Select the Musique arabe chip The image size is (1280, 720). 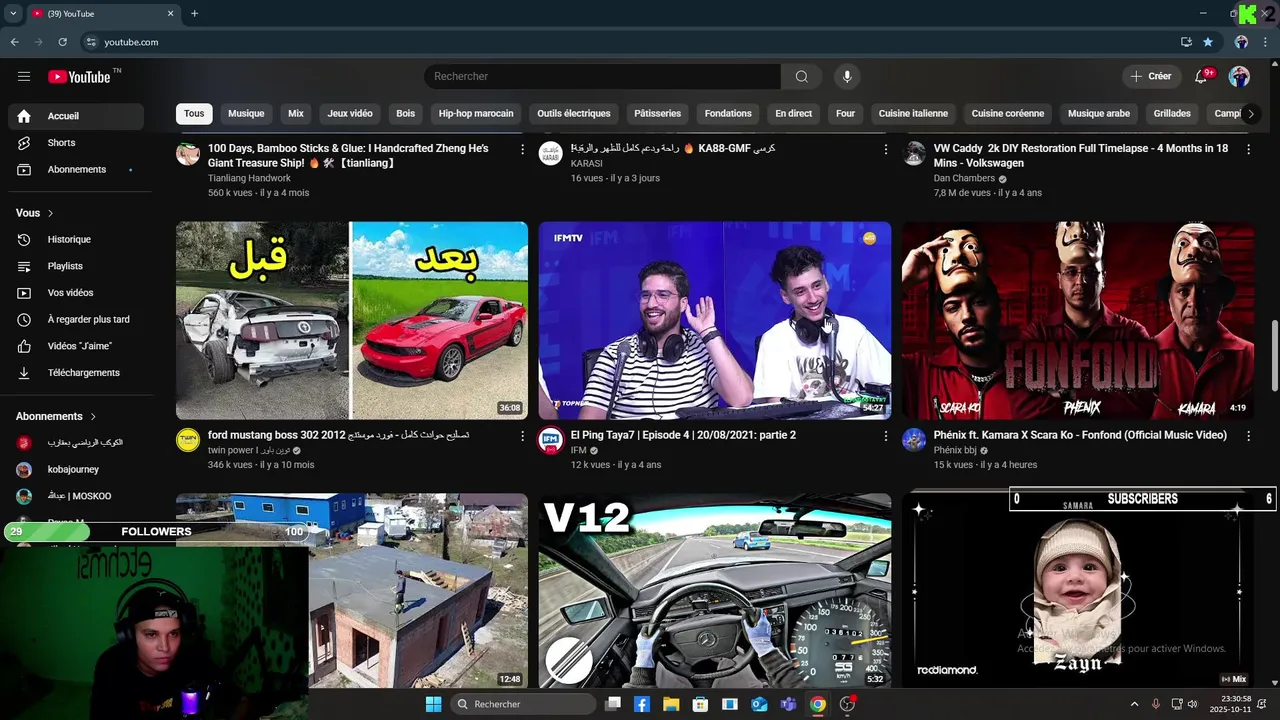[x=1099, y=114]
